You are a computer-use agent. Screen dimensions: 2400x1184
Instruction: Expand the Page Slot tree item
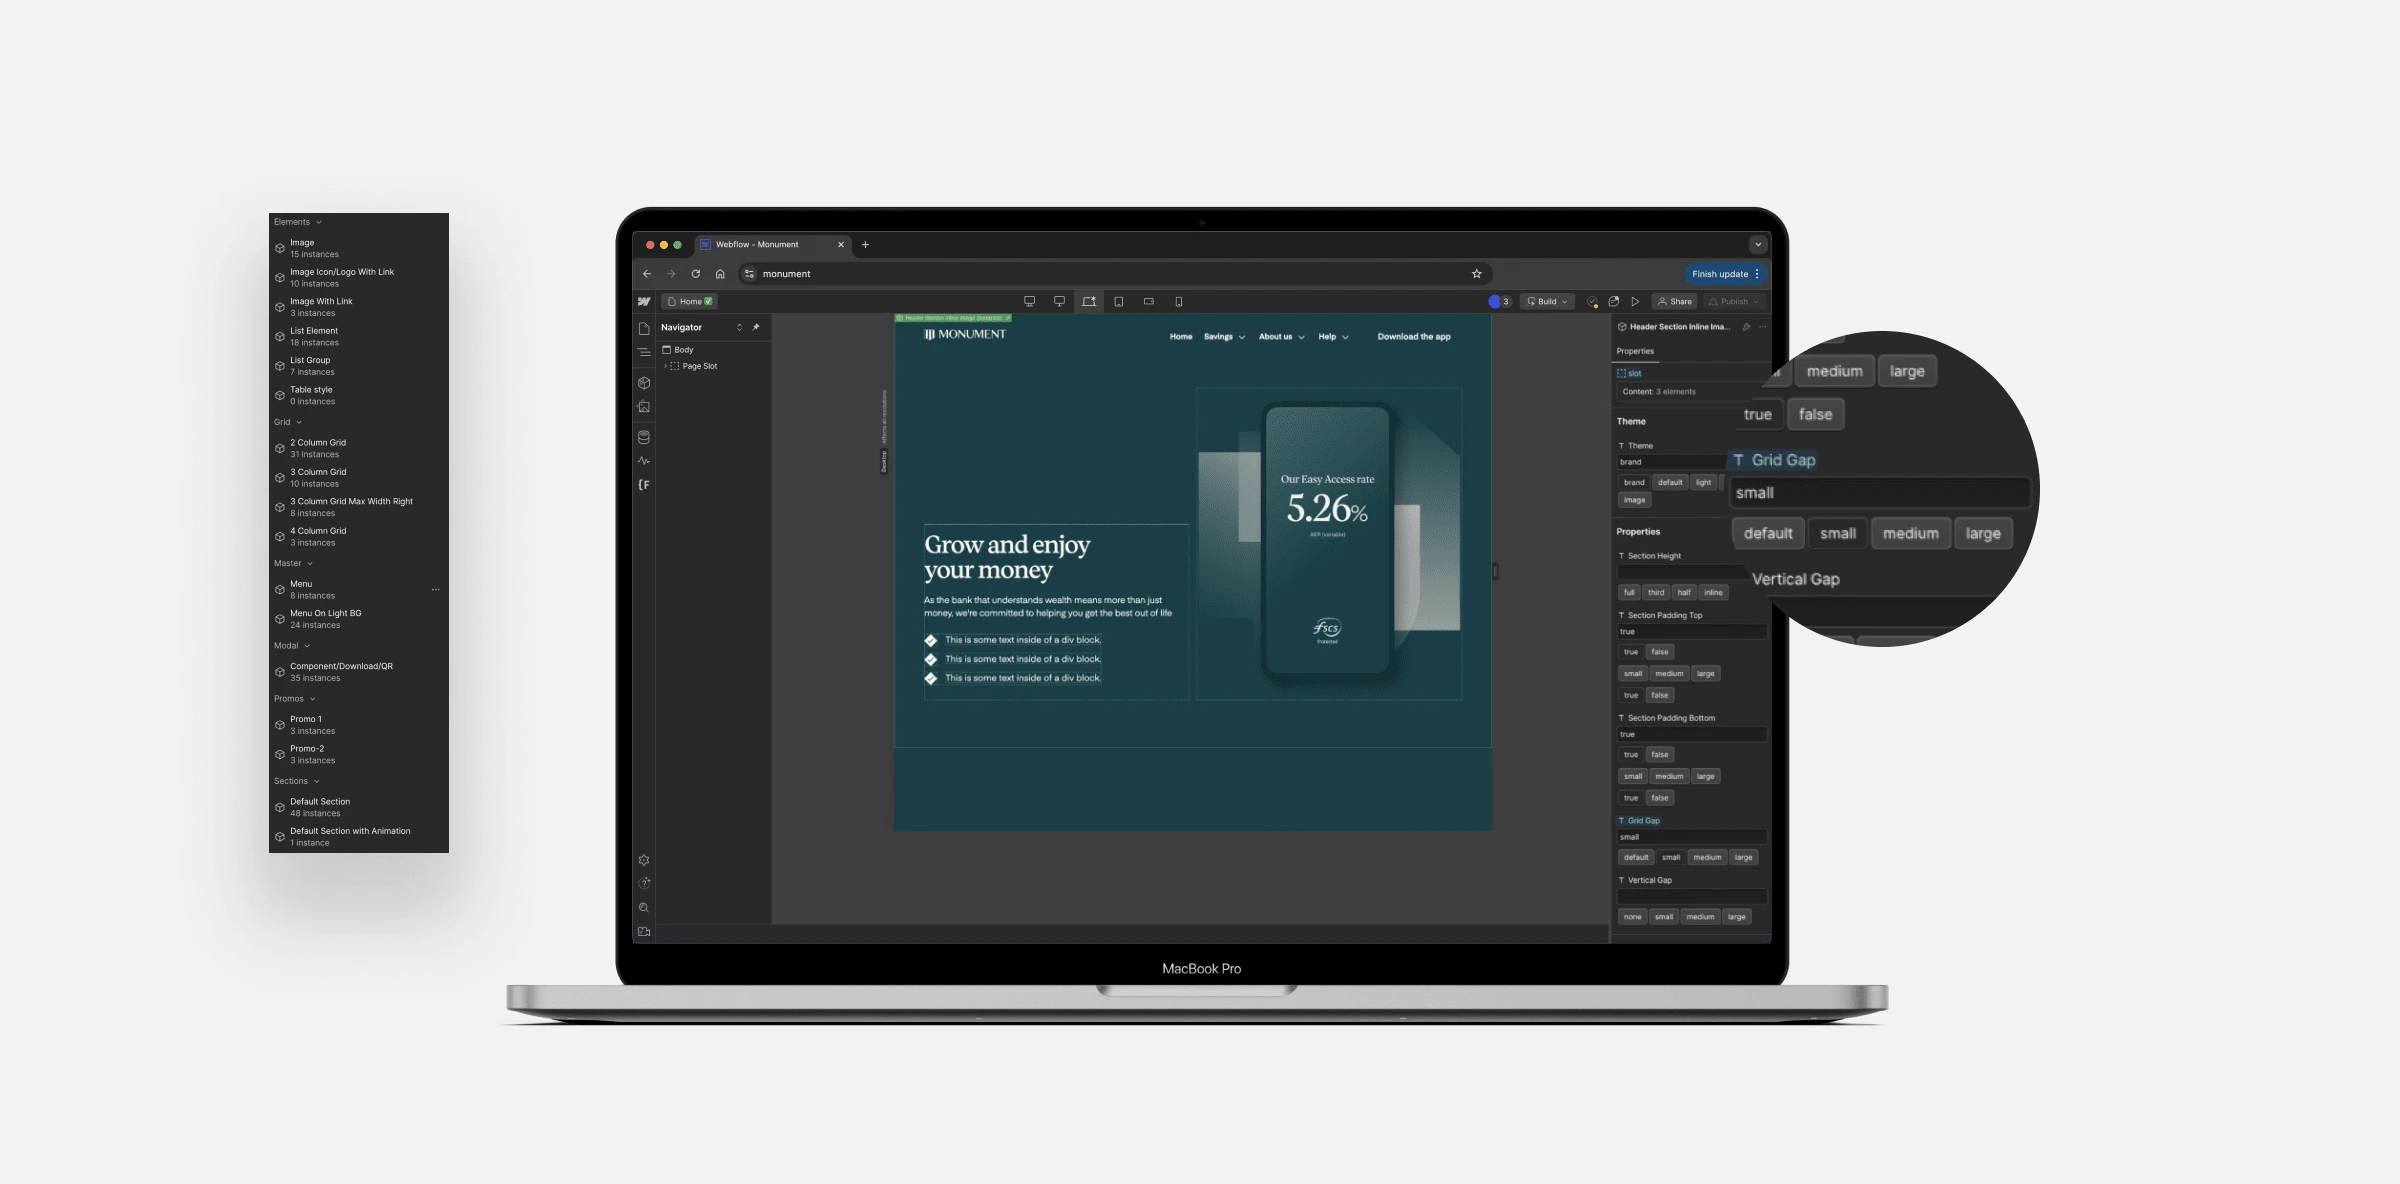coord(665,366)
